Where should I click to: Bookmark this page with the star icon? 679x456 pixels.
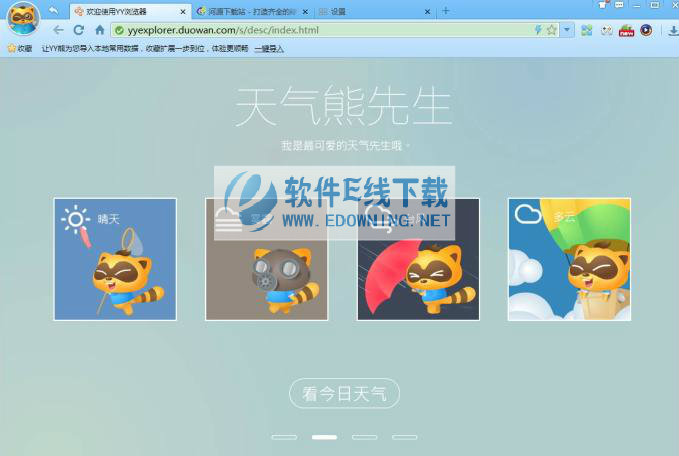pos(552,30)
